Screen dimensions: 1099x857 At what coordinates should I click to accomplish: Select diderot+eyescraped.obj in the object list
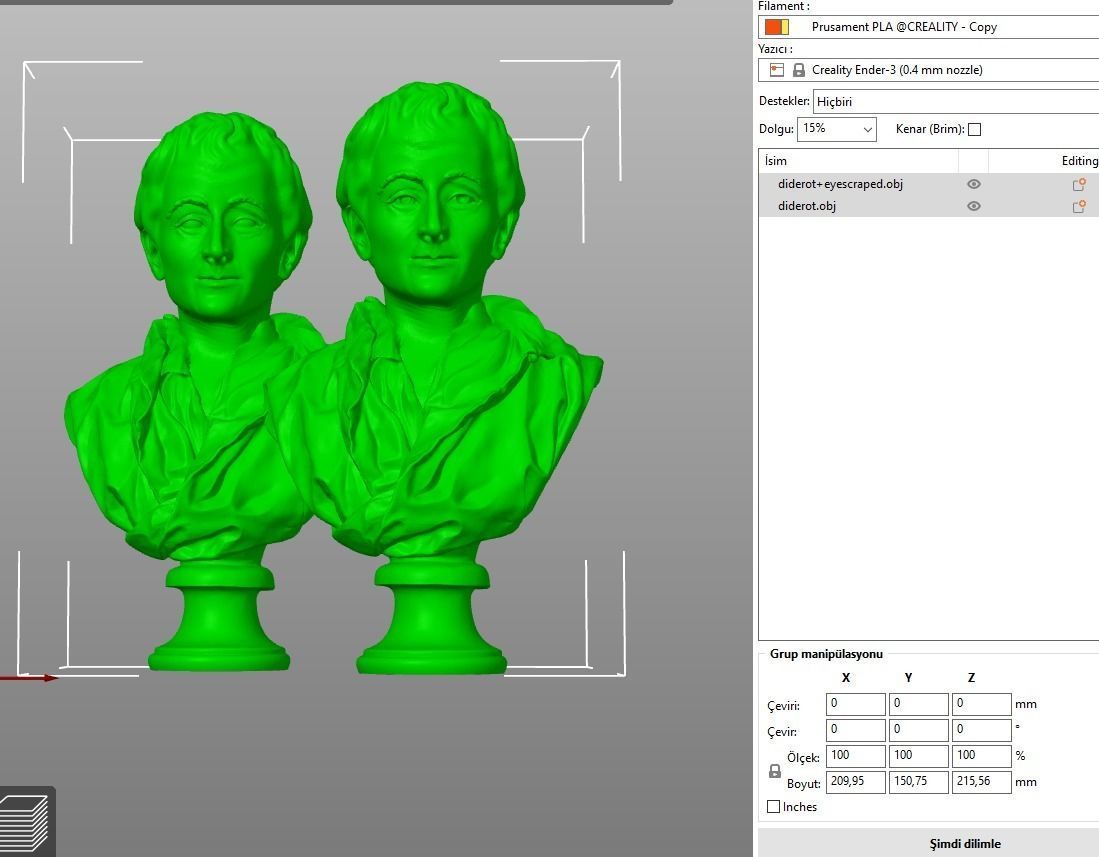[840, 184]
